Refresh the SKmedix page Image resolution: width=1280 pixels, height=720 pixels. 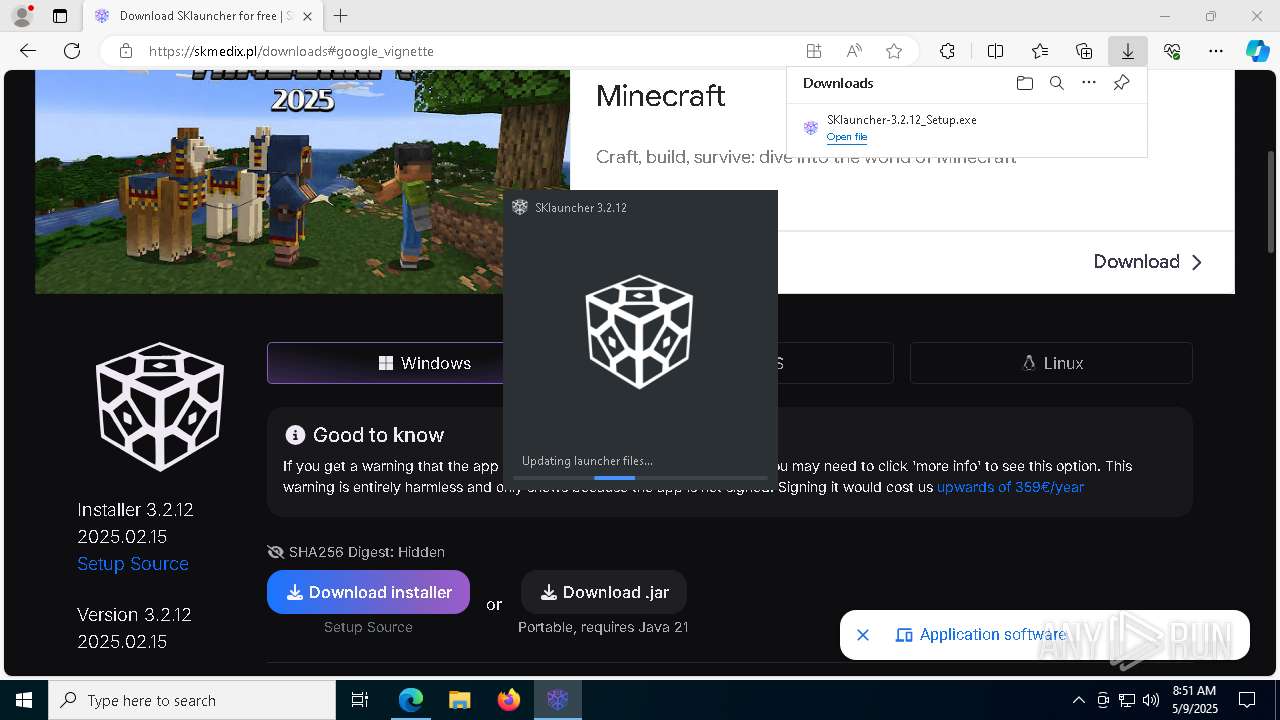72,51
